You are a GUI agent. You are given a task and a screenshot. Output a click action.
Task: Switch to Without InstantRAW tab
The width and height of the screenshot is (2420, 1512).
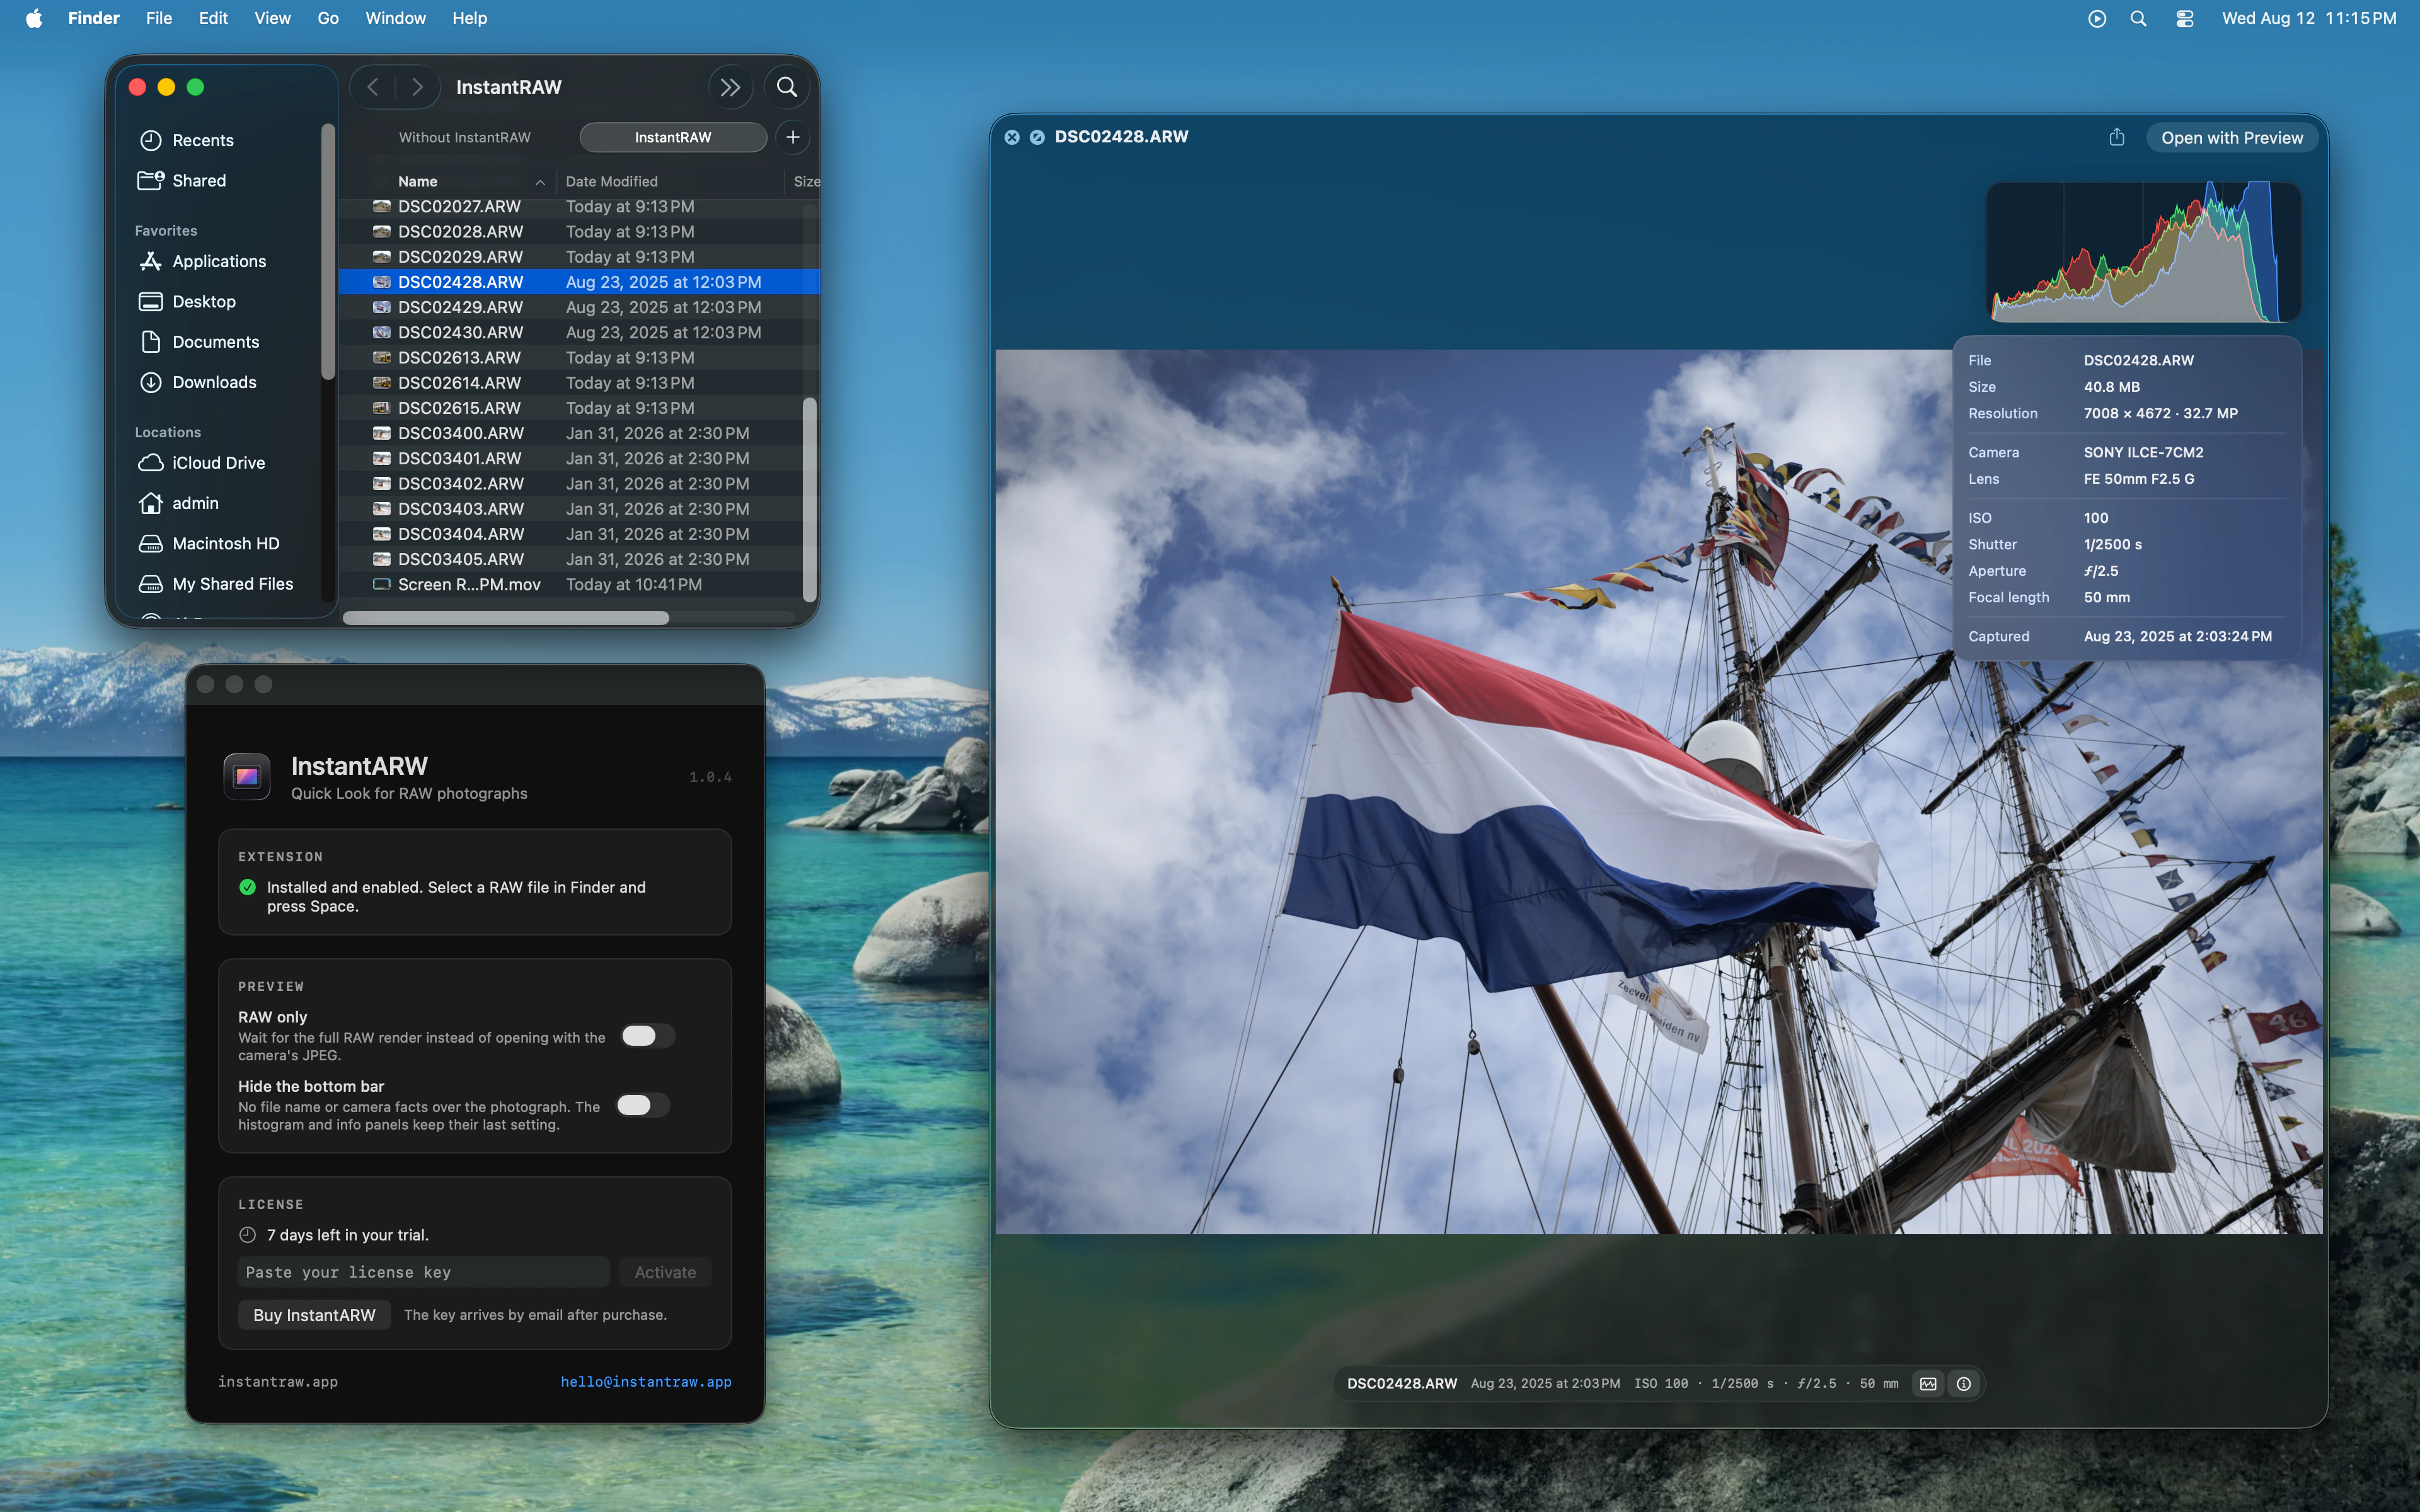point(464,137)
